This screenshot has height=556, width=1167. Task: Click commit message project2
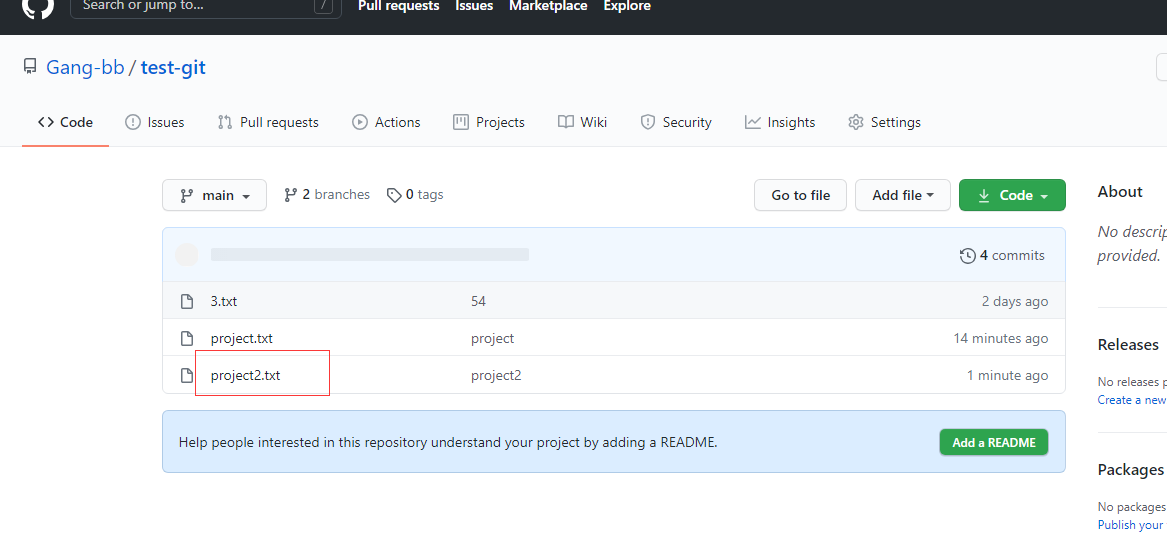coord(496,376)
